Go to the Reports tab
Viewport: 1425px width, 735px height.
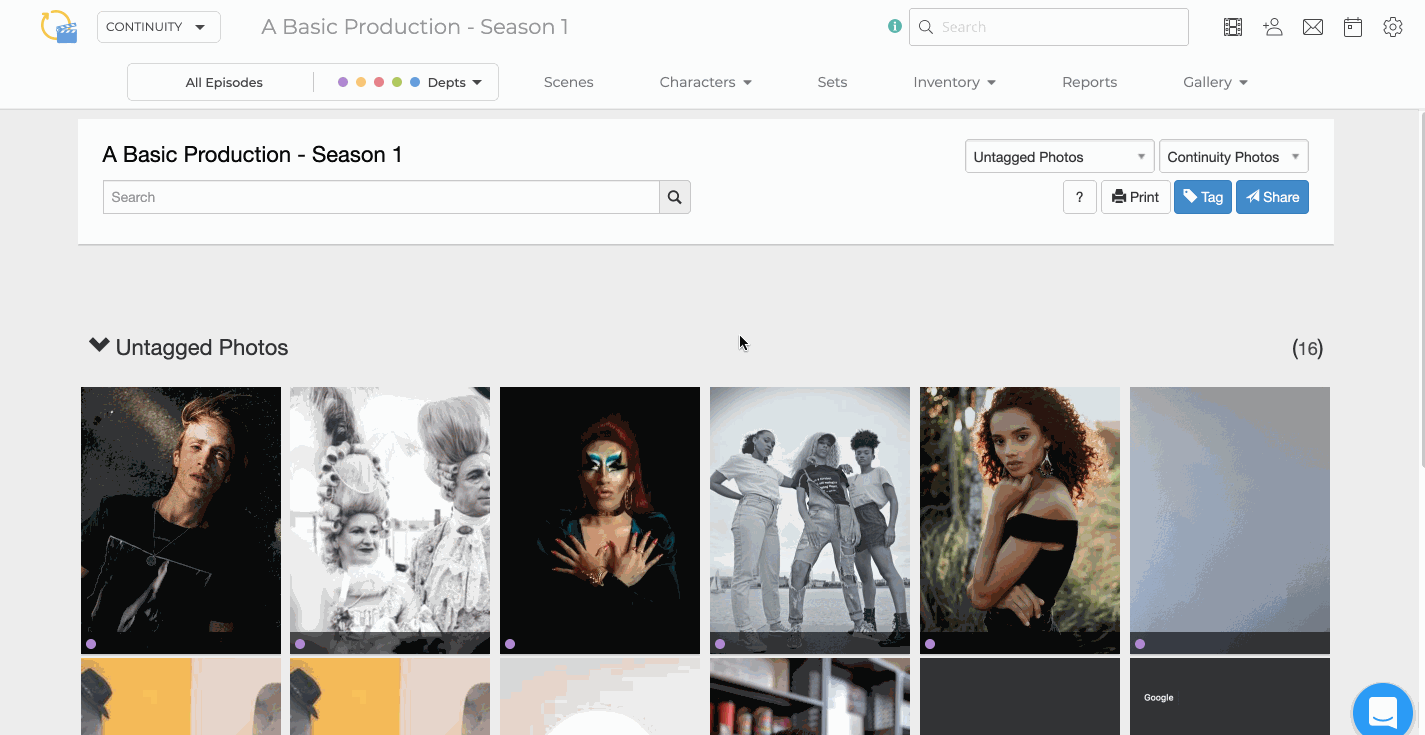1089,82
